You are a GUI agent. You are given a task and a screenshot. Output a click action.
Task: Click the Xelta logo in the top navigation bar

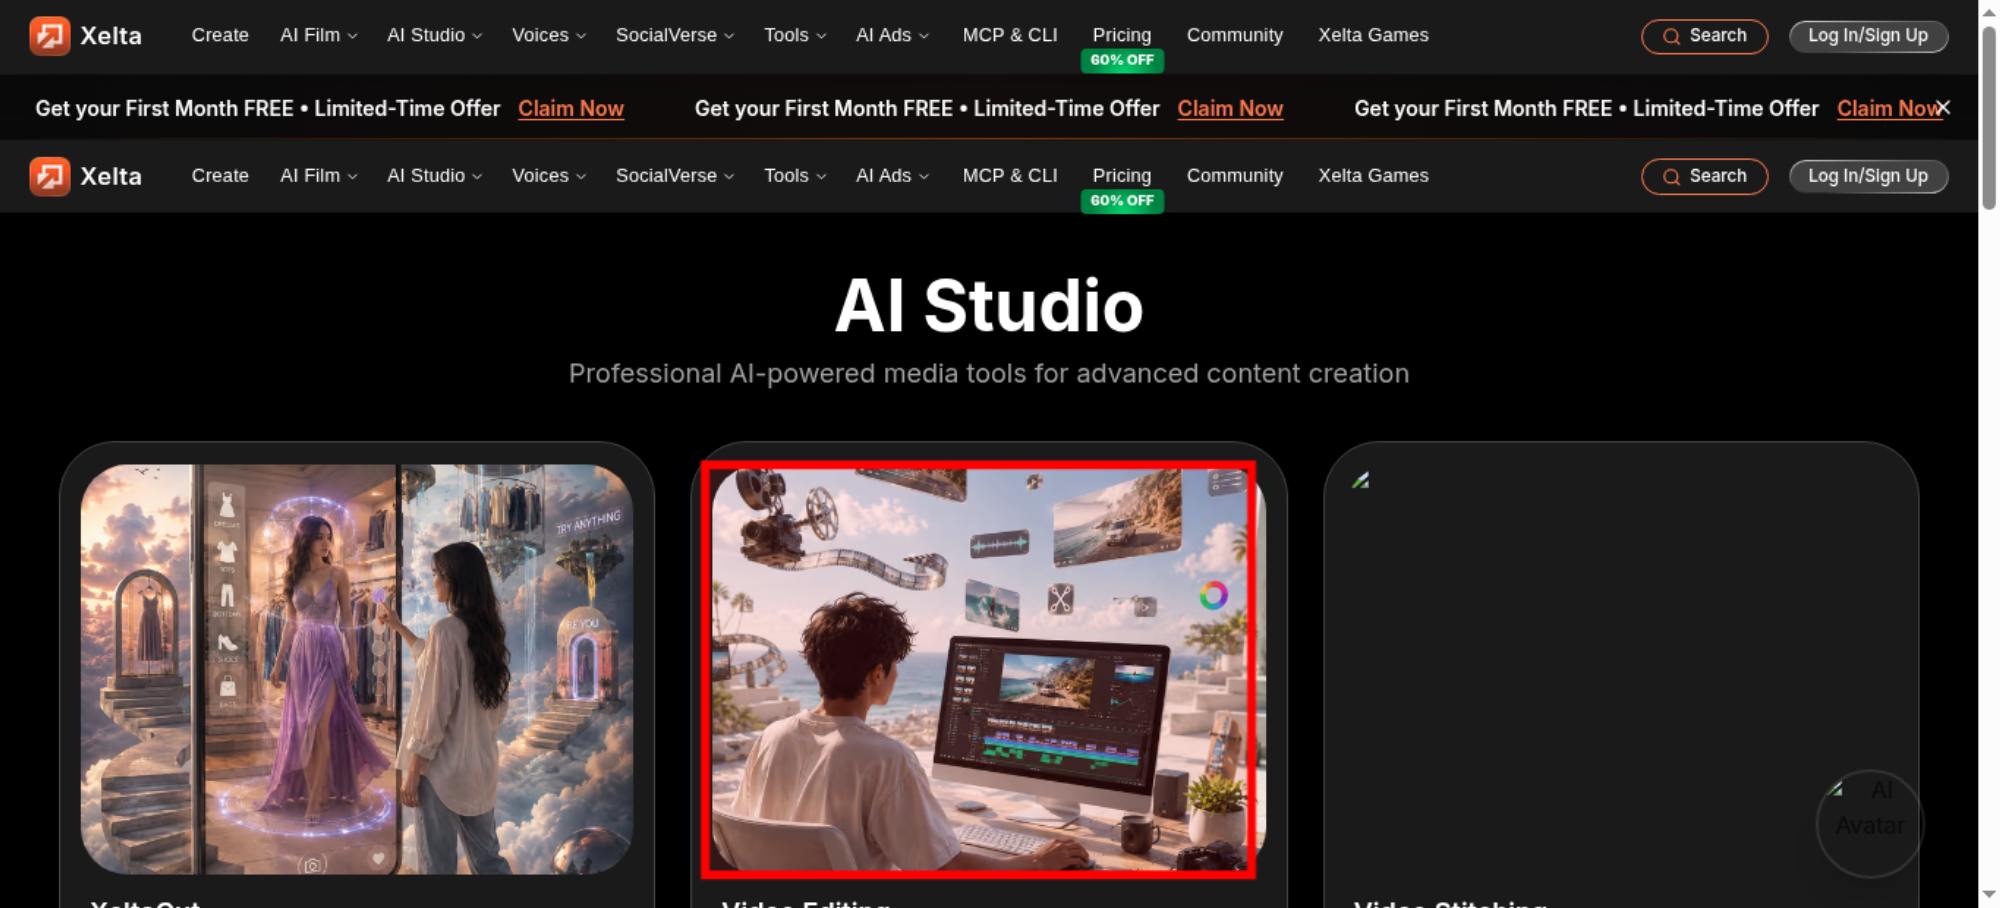click(86, 36)
